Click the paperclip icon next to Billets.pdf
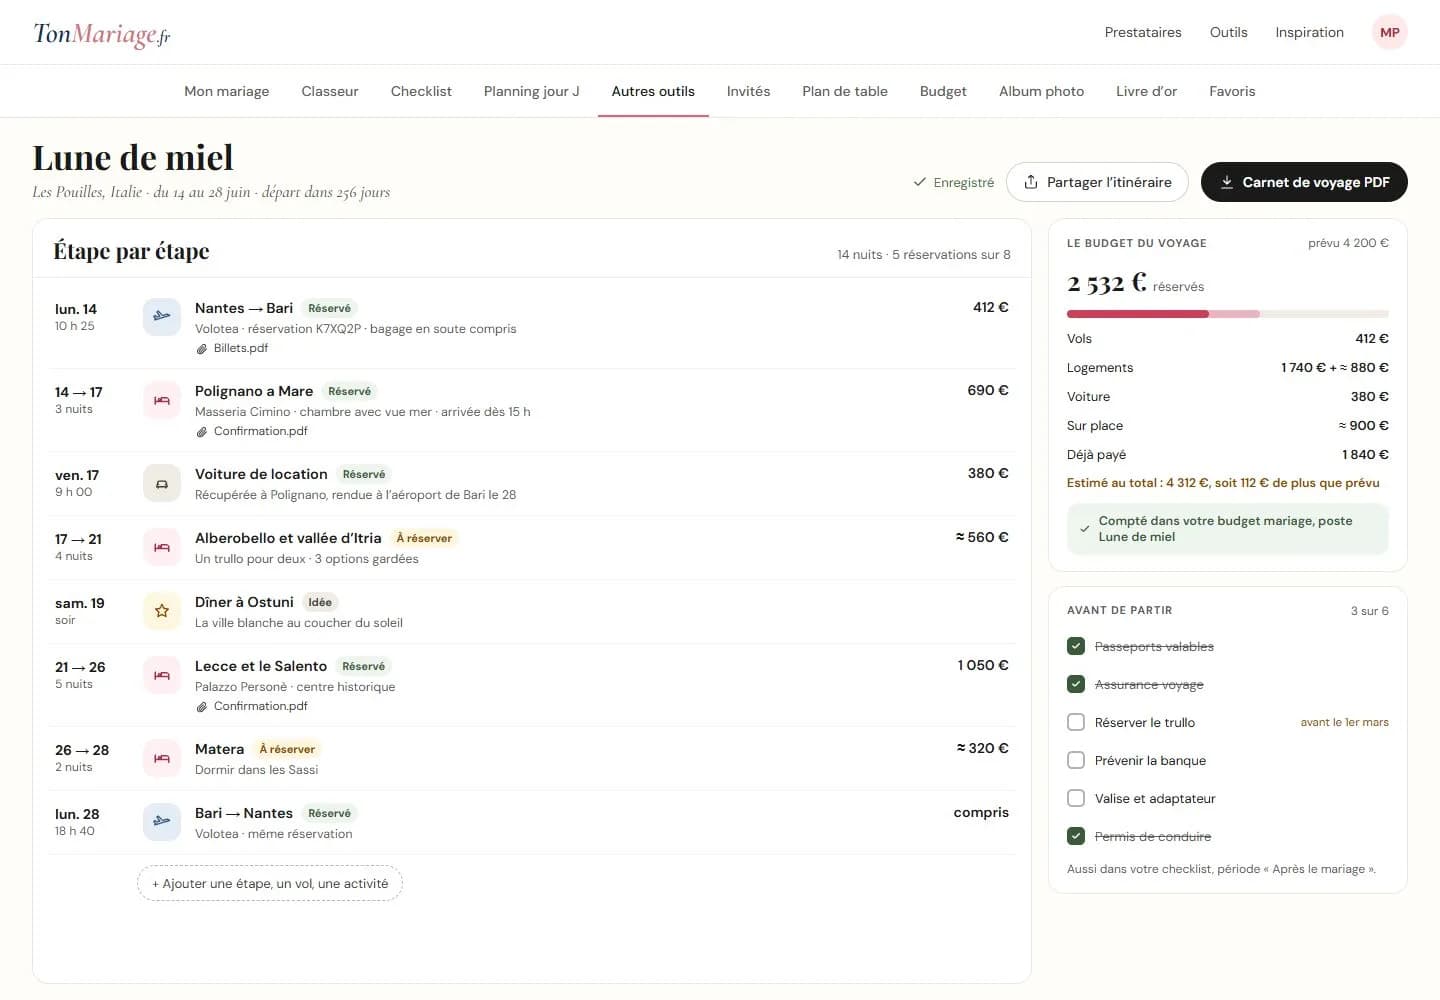This screenshot has width=1440, height=1000. click(202, 349)
